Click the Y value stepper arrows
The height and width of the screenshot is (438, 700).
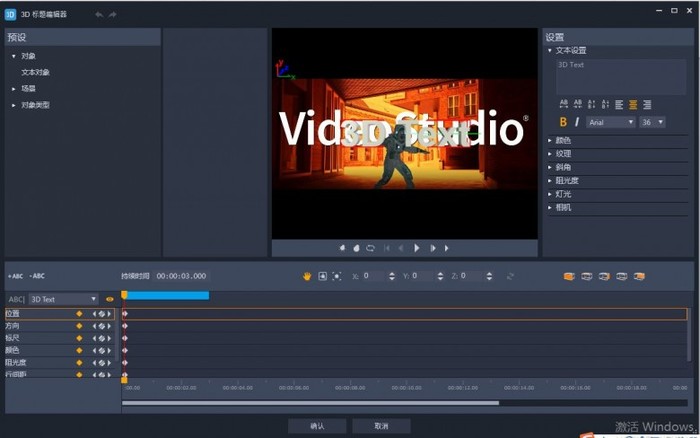click(440, 276)
